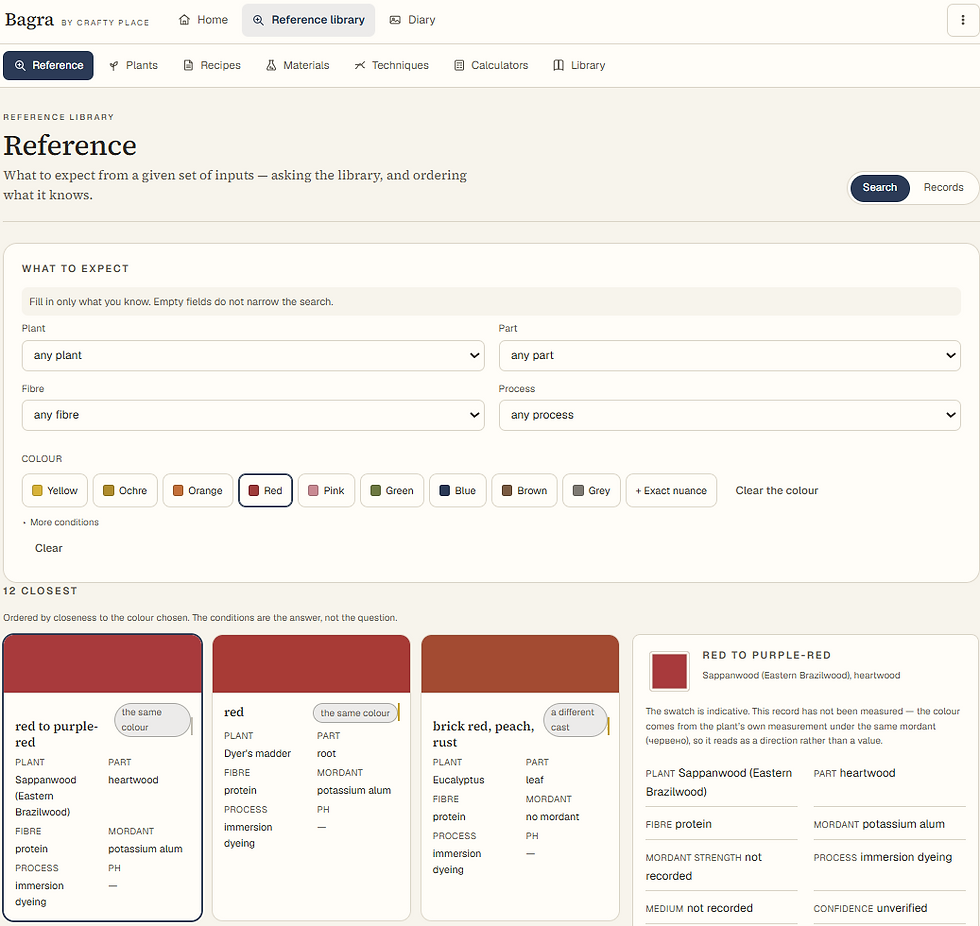Click the Reference tab search icon
Screen dimensions: 980x926
(20, 66)
